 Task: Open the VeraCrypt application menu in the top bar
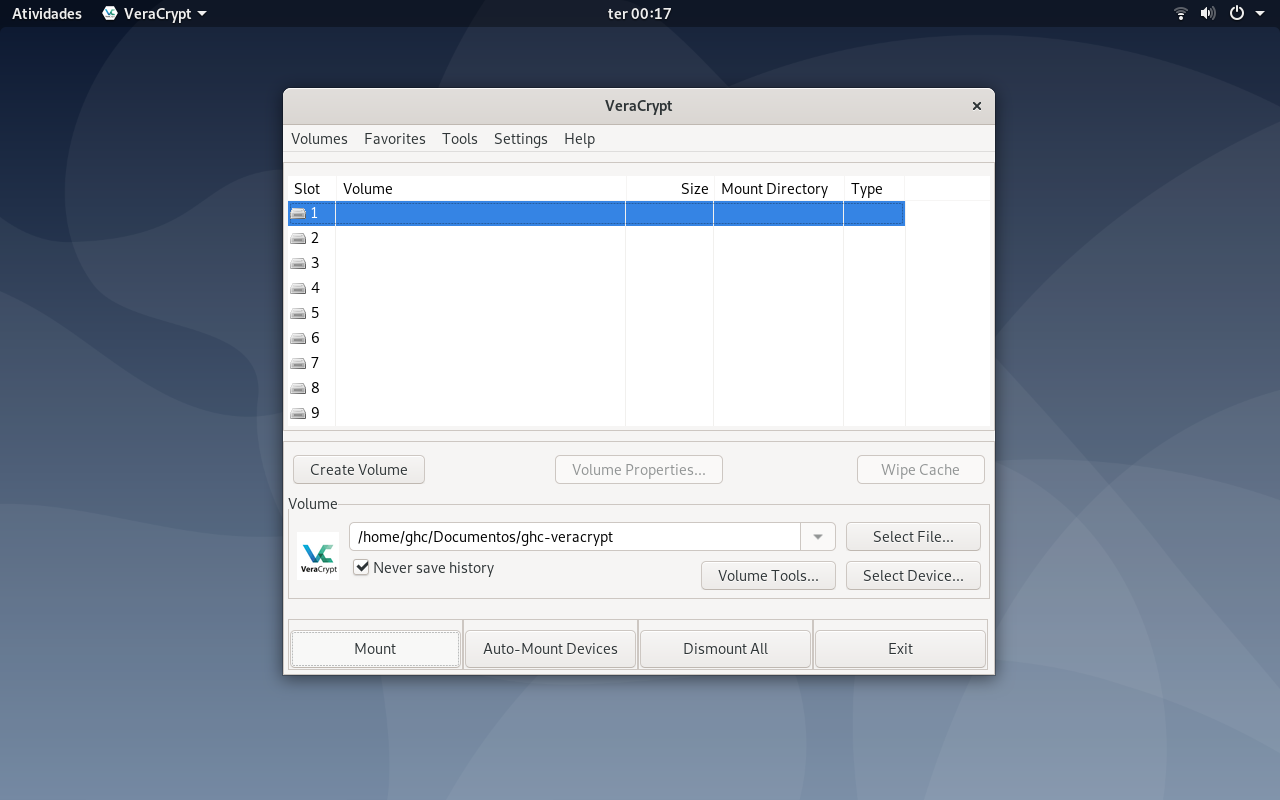(x=155, y=14)
